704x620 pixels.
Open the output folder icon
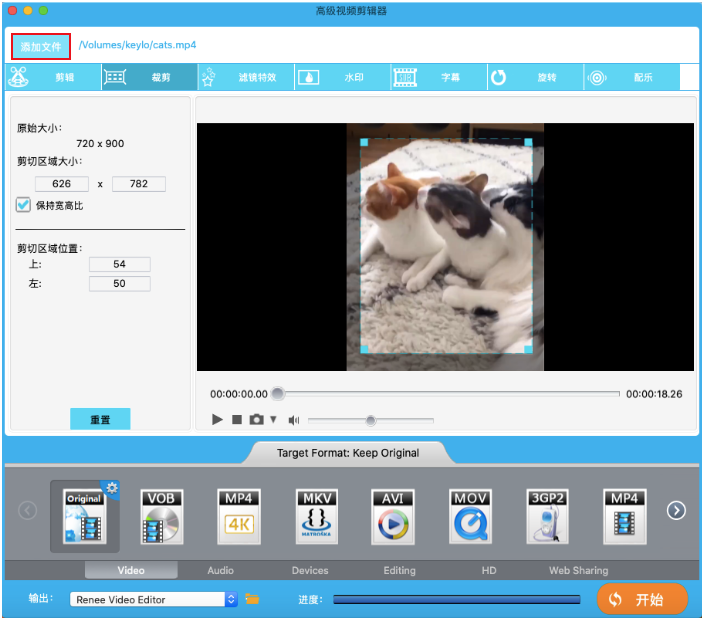[x=253, y=599]
